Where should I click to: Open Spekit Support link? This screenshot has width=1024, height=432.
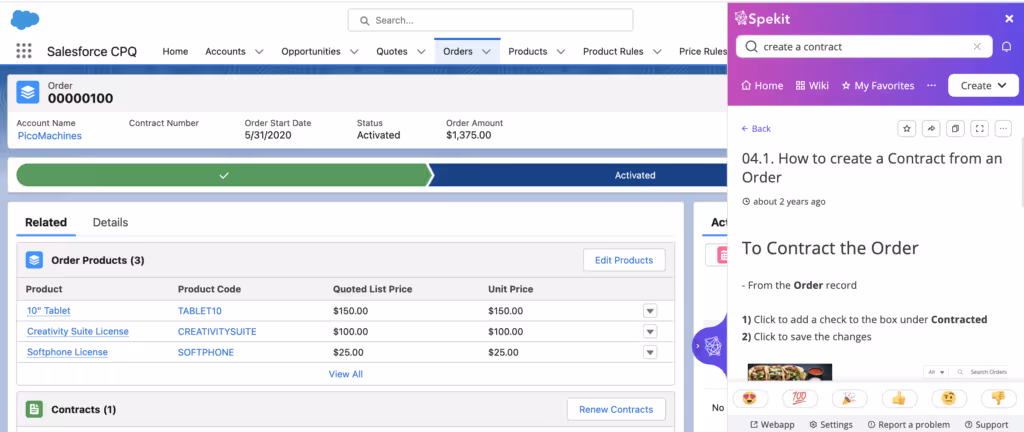(x=986, y=424)
